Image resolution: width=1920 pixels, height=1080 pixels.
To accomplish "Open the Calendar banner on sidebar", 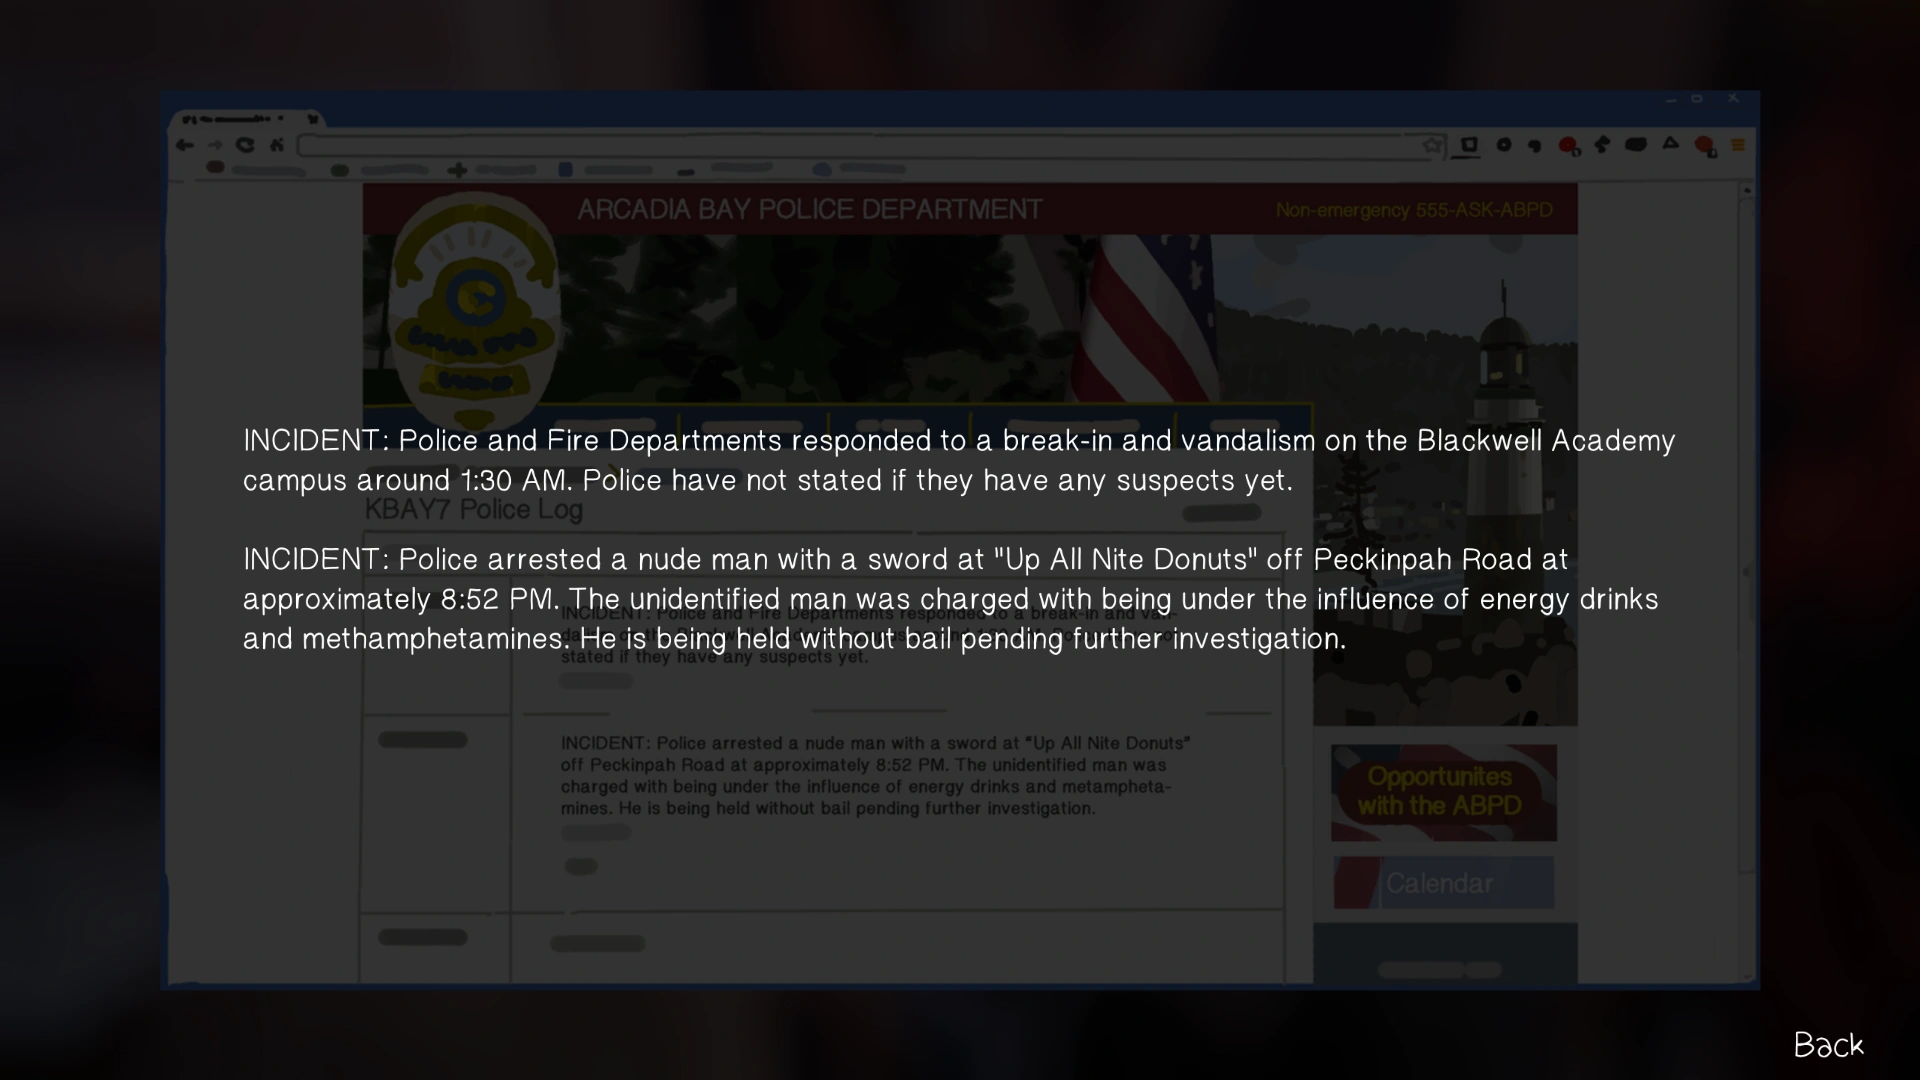I will pyautogui.click(x=1443, y=883).
